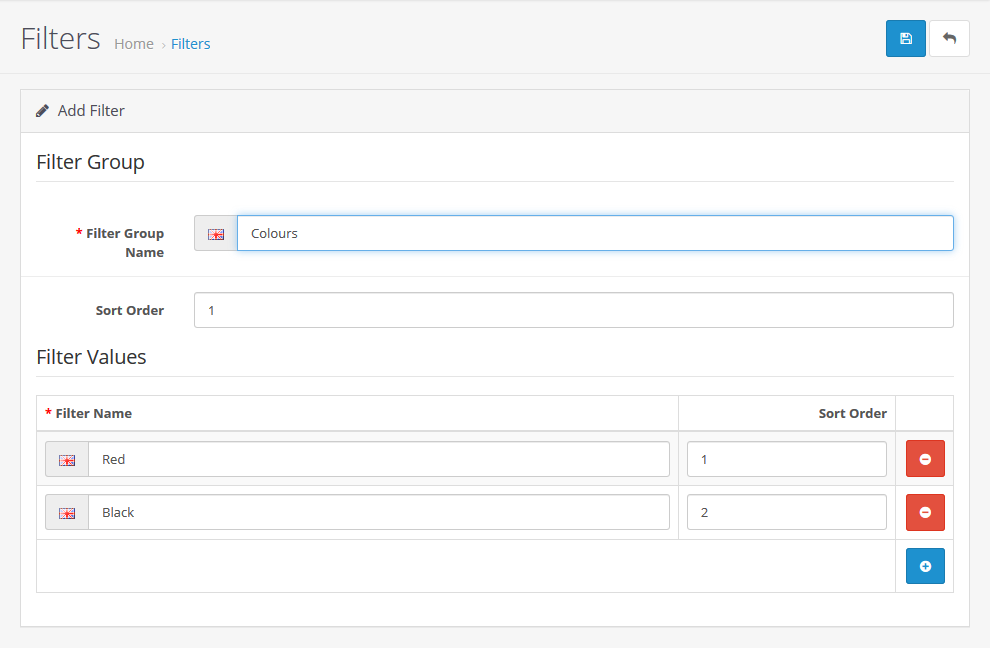Remove the Red filter value row
The width and height of the screenshot is (990, 648).
[x=925, y=459]
